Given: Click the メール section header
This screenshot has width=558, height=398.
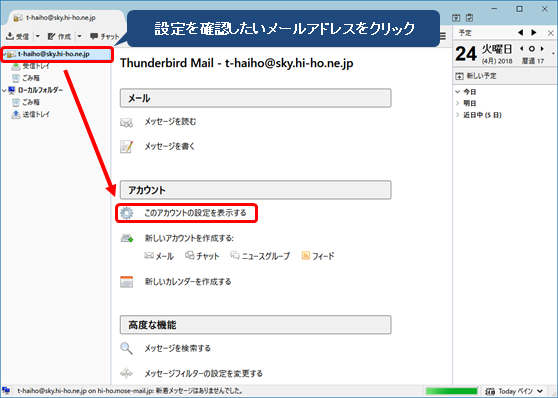Looking at the screenshot, I should tap(256, 98).
